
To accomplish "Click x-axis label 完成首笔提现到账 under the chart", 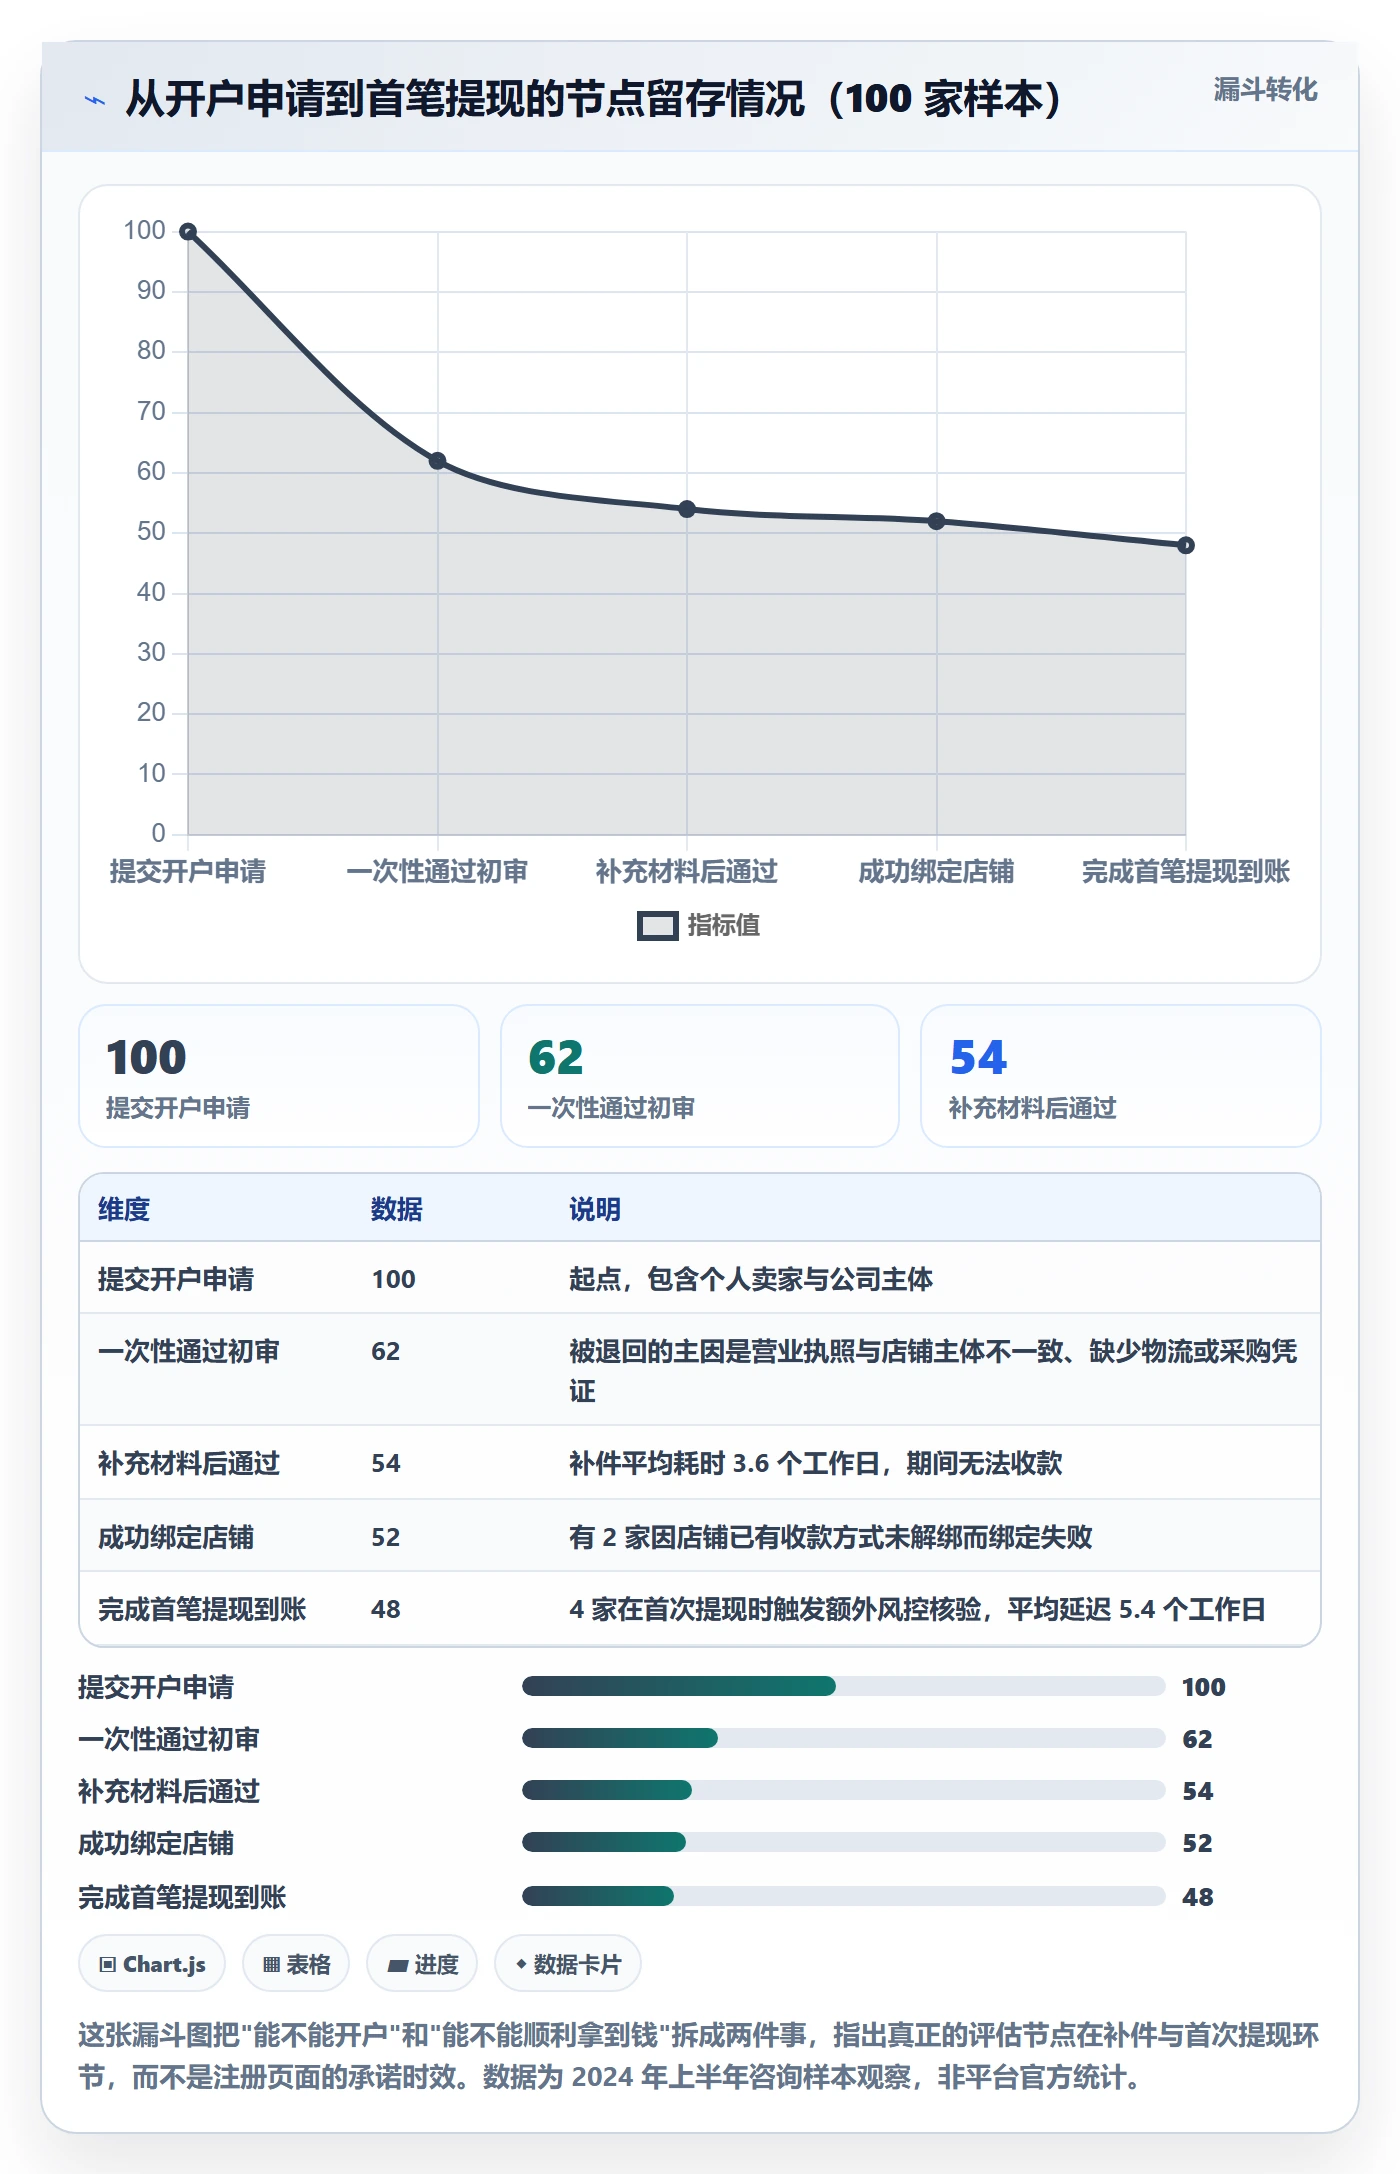I will (1186, 872).
